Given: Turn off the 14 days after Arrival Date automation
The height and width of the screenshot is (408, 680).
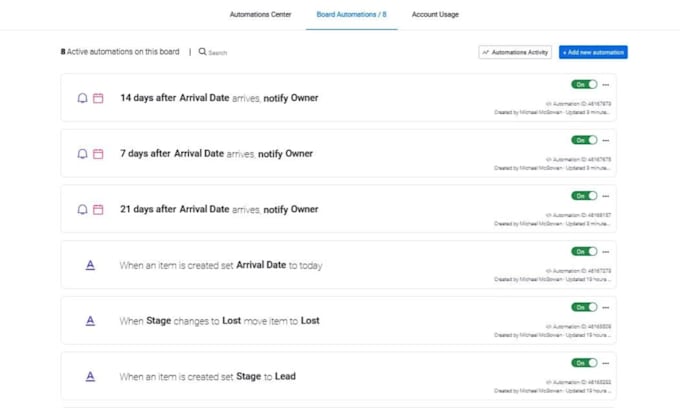Looking at the screenshot, I should pyautogui.click(x=584, y=85).
